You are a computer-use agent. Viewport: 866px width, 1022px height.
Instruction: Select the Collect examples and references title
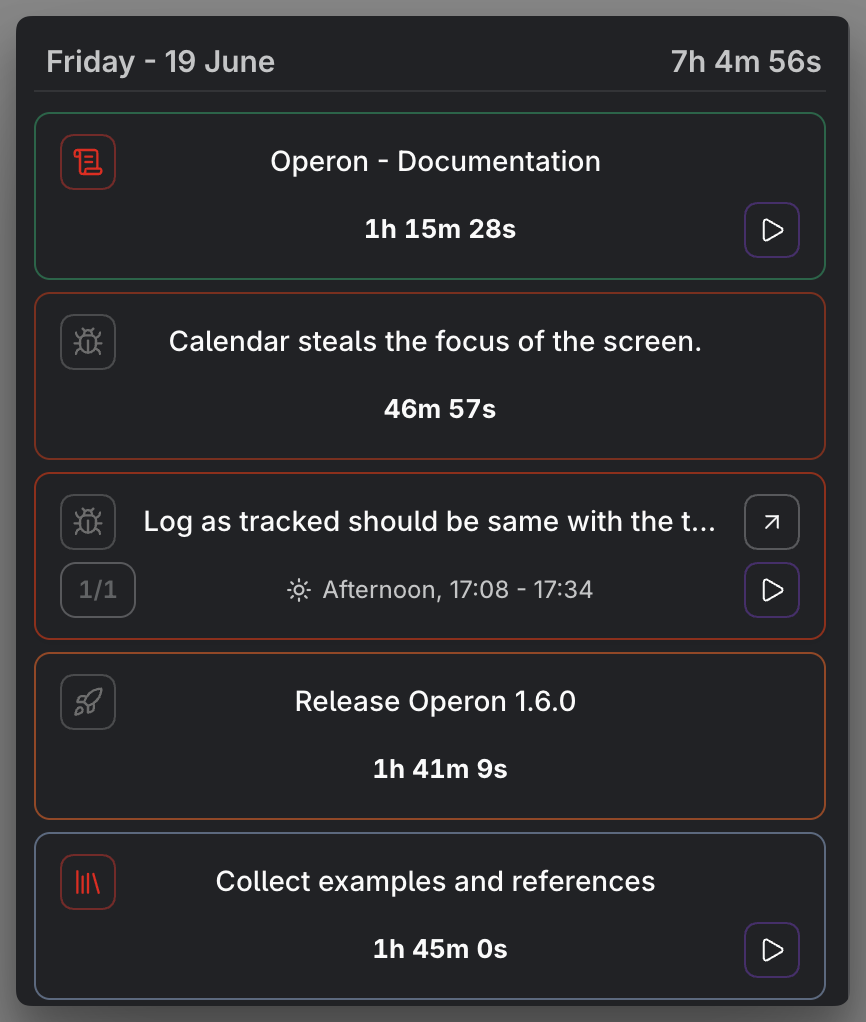(435, 881)
